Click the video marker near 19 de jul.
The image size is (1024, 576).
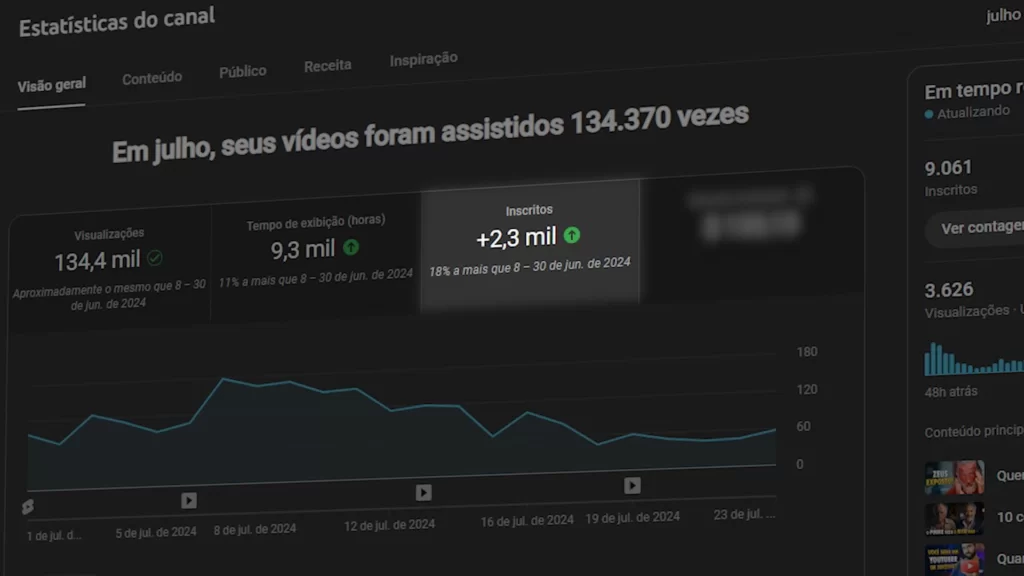coord(632,485)
